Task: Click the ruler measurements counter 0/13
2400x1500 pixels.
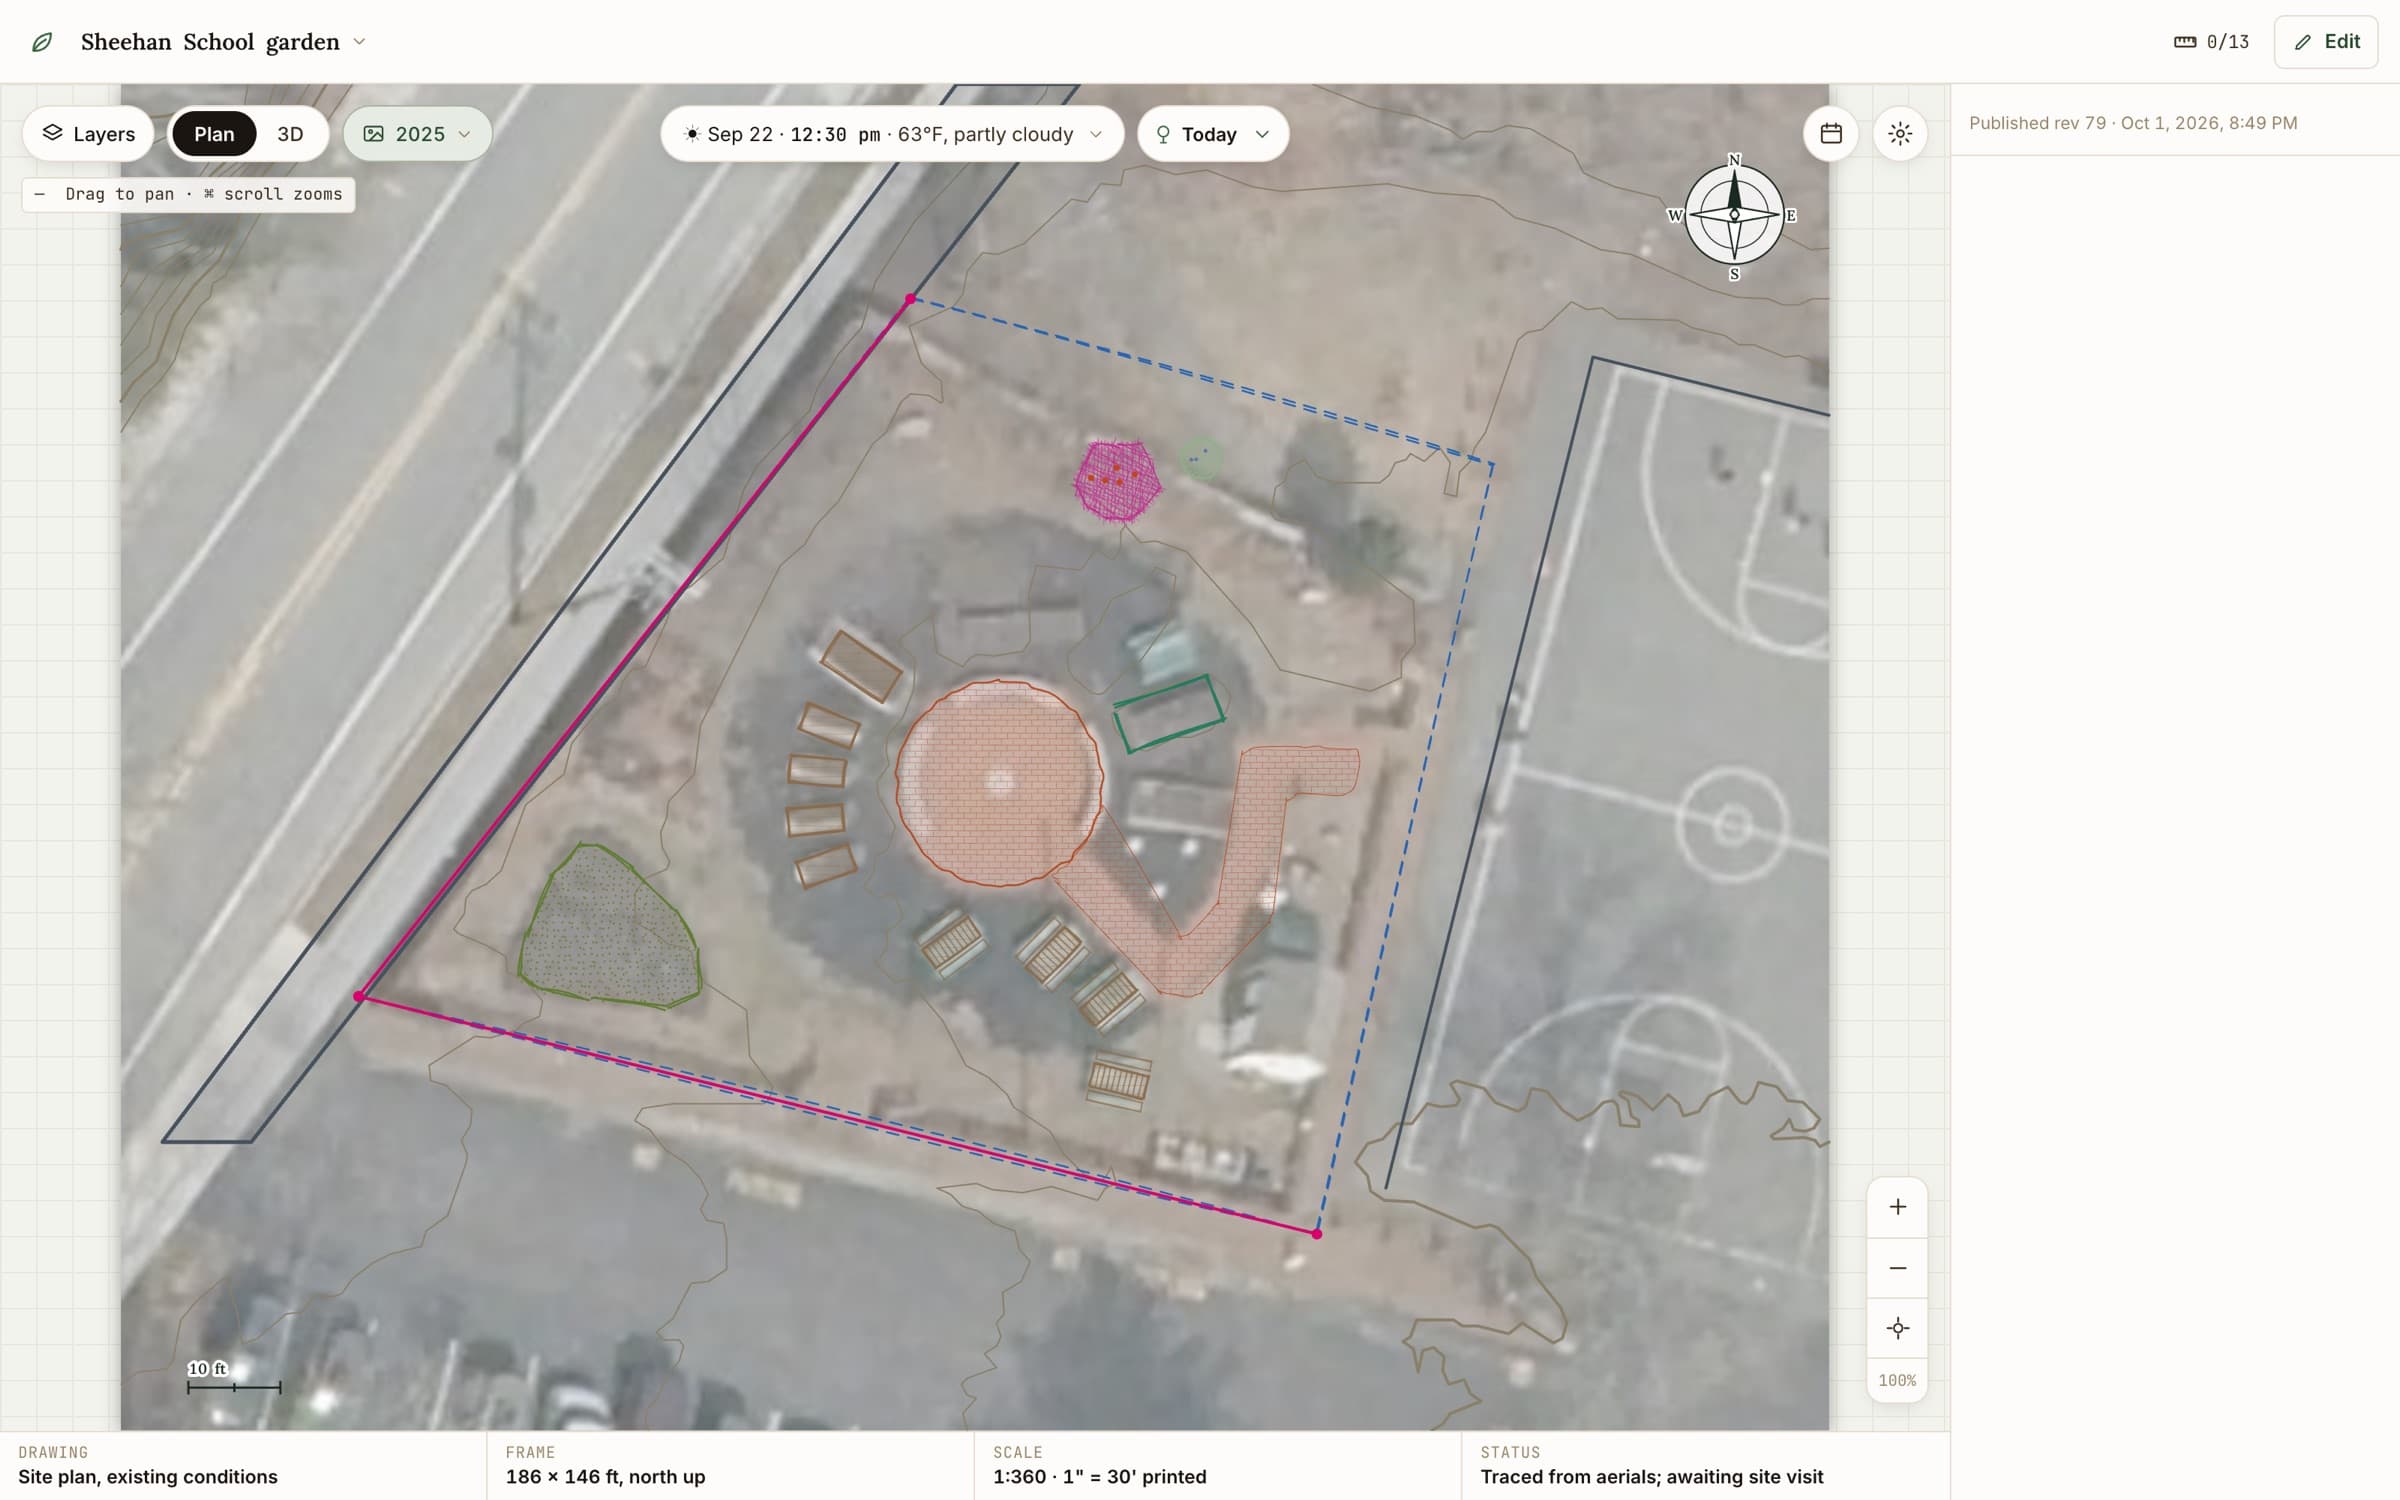Action: pyautogui.click(x=2211, y=42)
